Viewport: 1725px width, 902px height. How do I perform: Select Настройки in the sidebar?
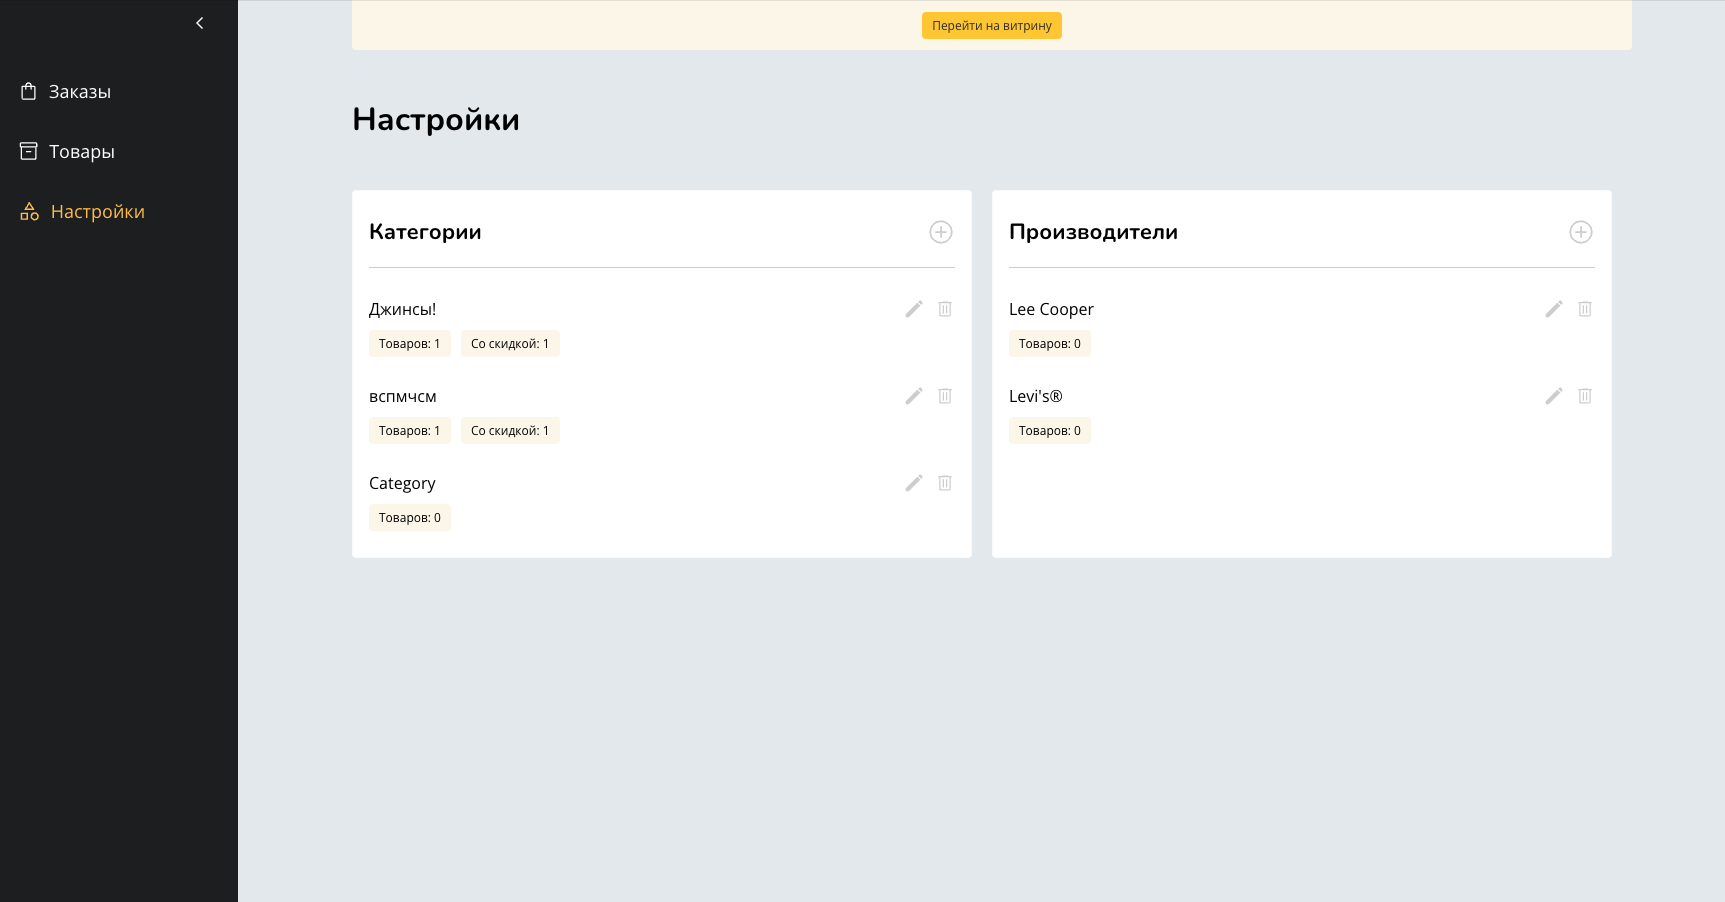(x=97, y=211)
